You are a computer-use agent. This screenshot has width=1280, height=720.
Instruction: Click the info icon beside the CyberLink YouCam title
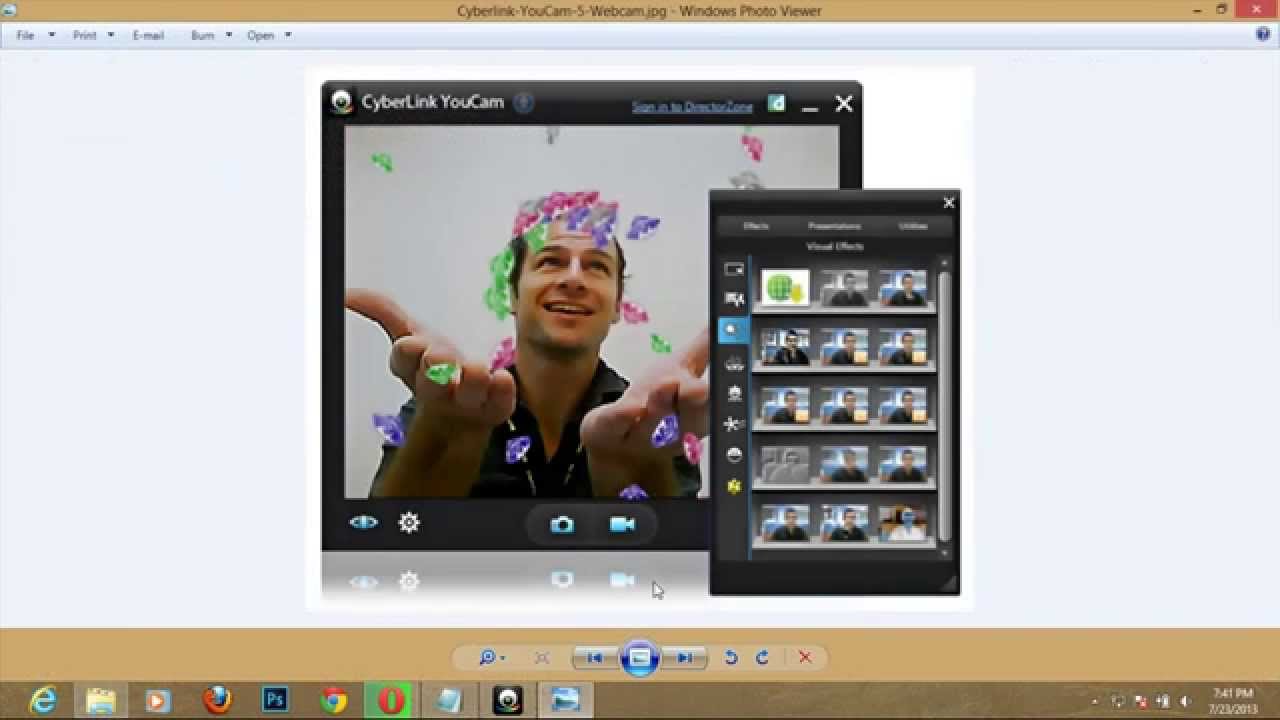523,102
